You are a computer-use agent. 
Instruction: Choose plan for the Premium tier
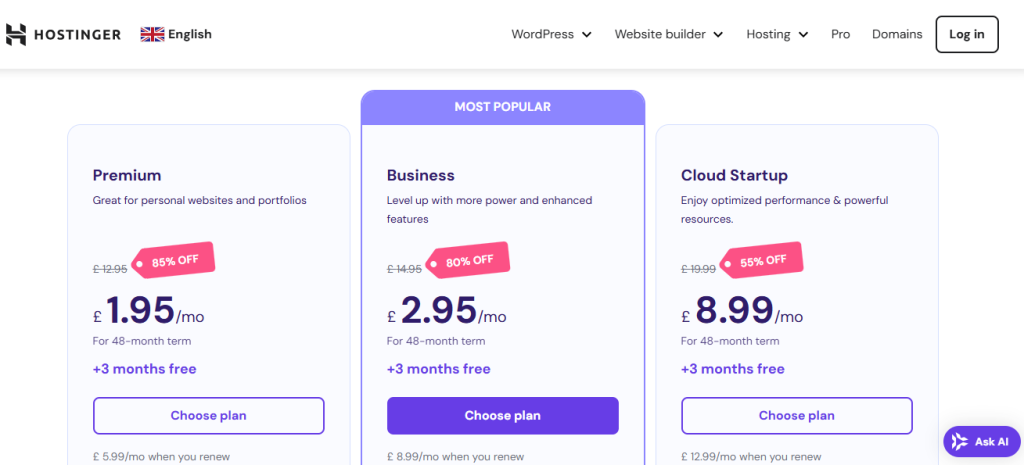pos(208,416)
